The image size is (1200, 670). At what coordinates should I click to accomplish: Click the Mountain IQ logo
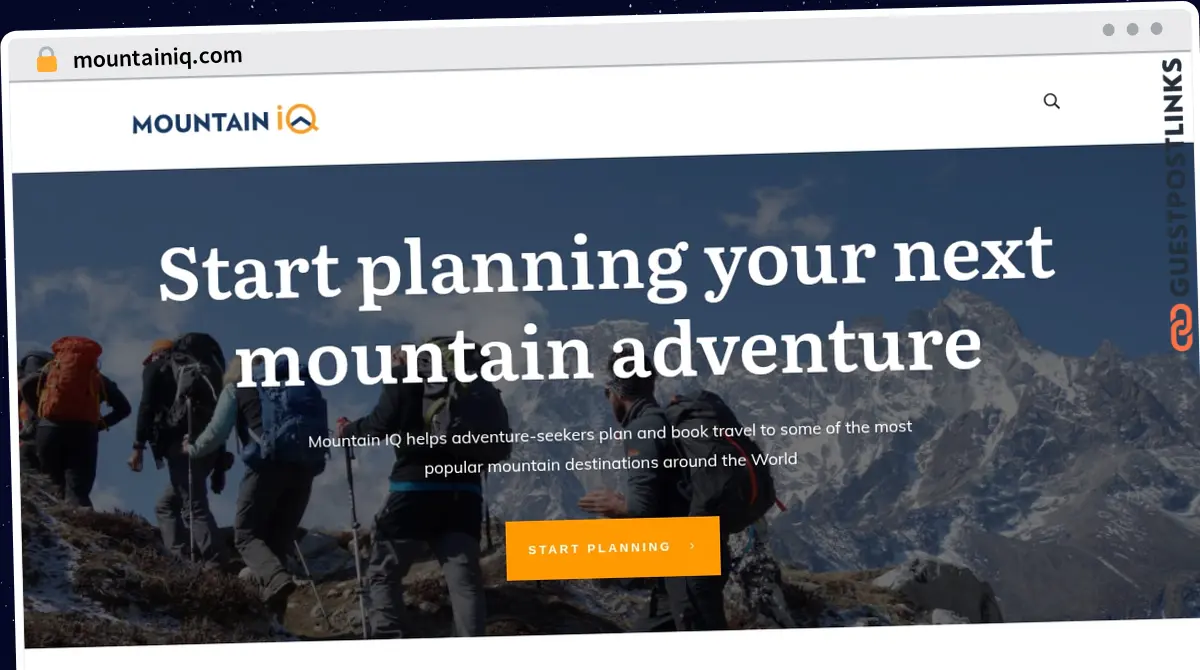pyautogui.click(x=226, y=121)
